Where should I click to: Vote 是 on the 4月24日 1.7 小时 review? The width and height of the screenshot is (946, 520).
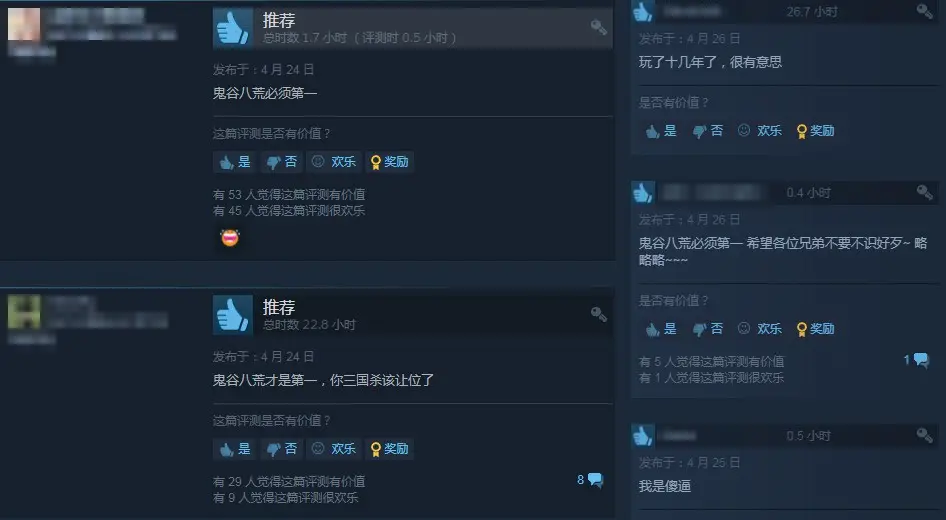click(x=235, y=162)
